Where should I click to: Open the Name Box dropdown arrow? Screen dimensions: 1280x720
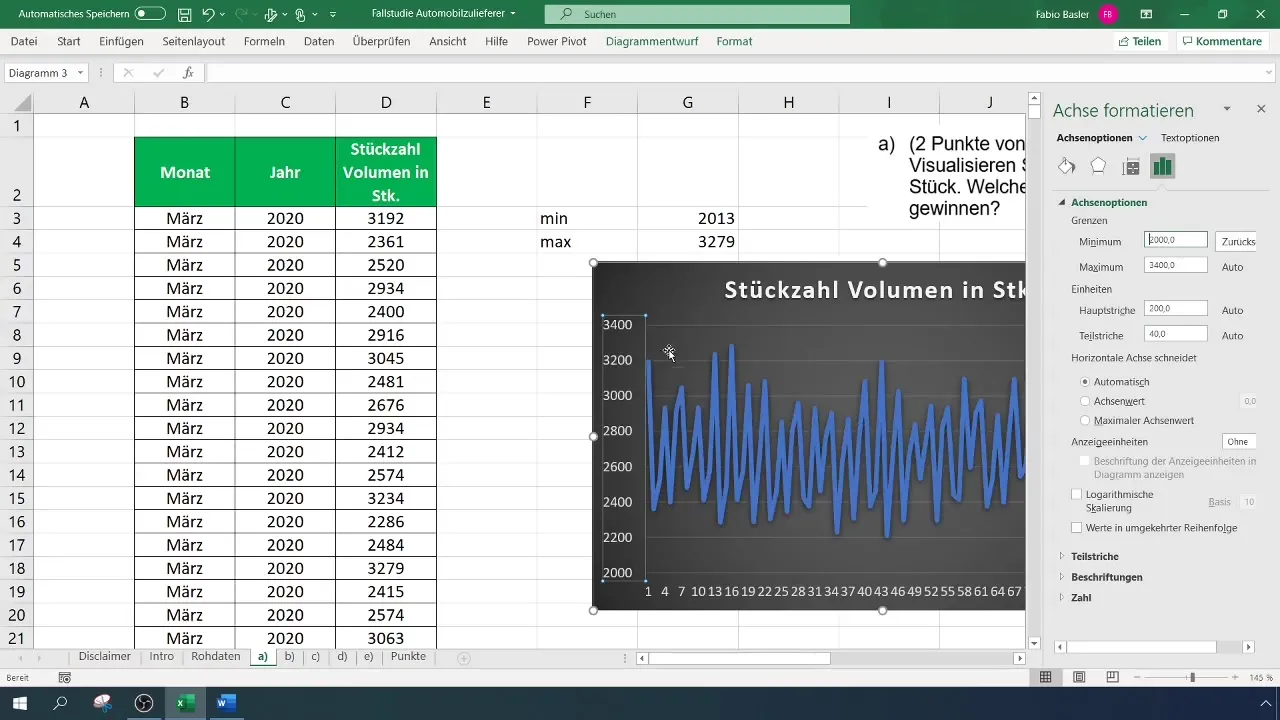80,73
